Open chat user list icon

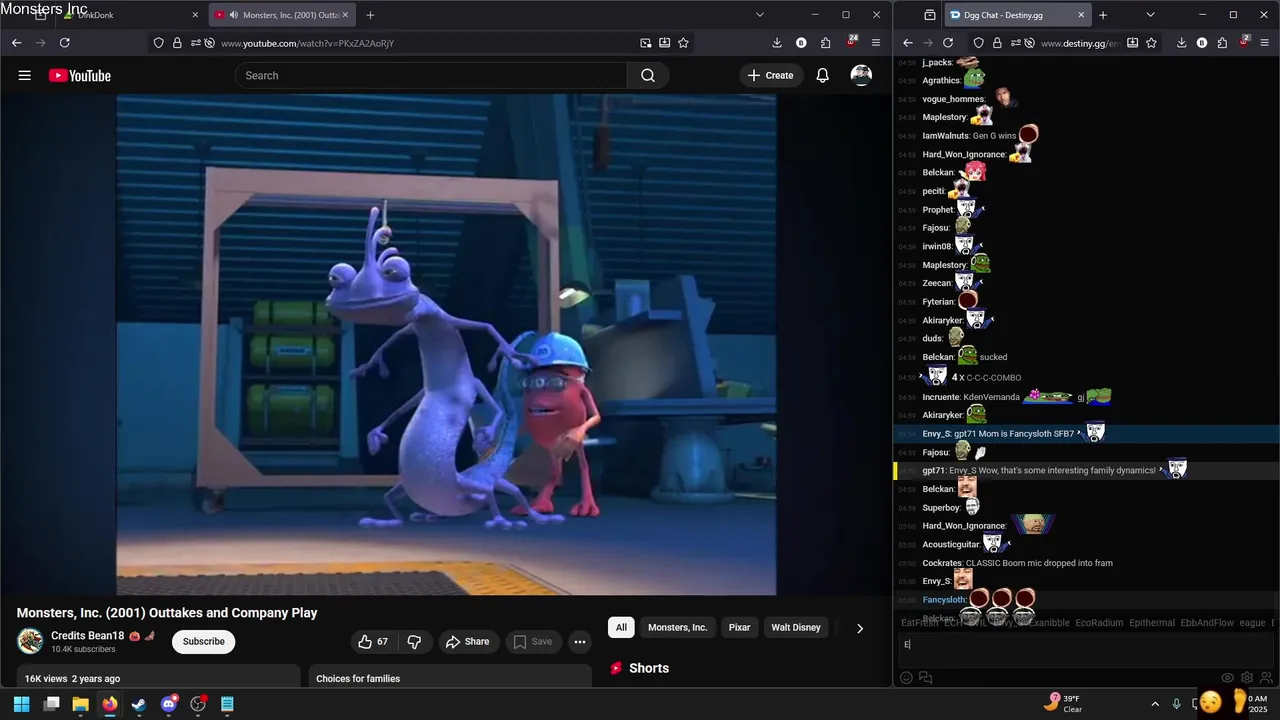(x=1266, y=677)
